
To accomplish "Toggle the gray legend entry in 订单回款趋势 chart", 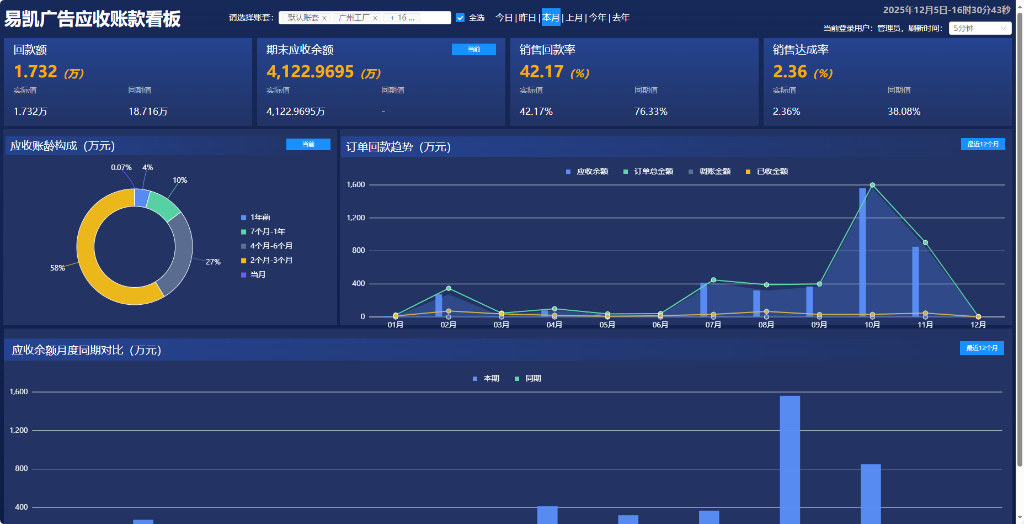I will pos(710,171).
